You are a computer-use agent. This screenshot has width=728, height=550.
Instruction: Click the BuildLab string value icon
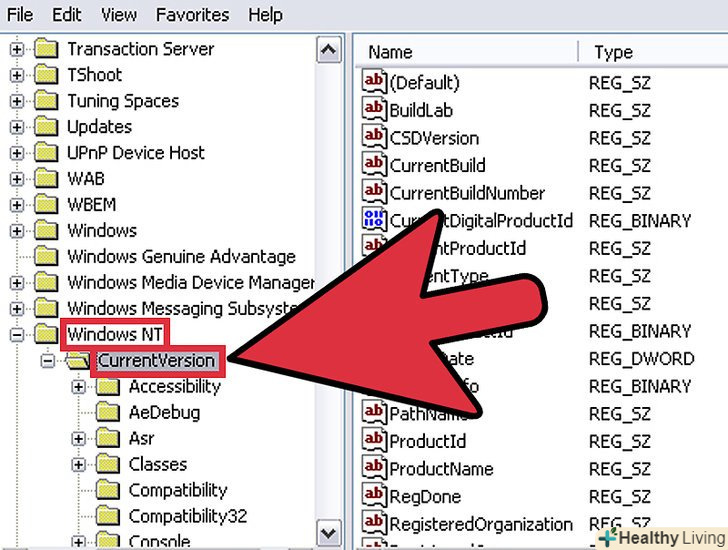(x=374, y=110)
